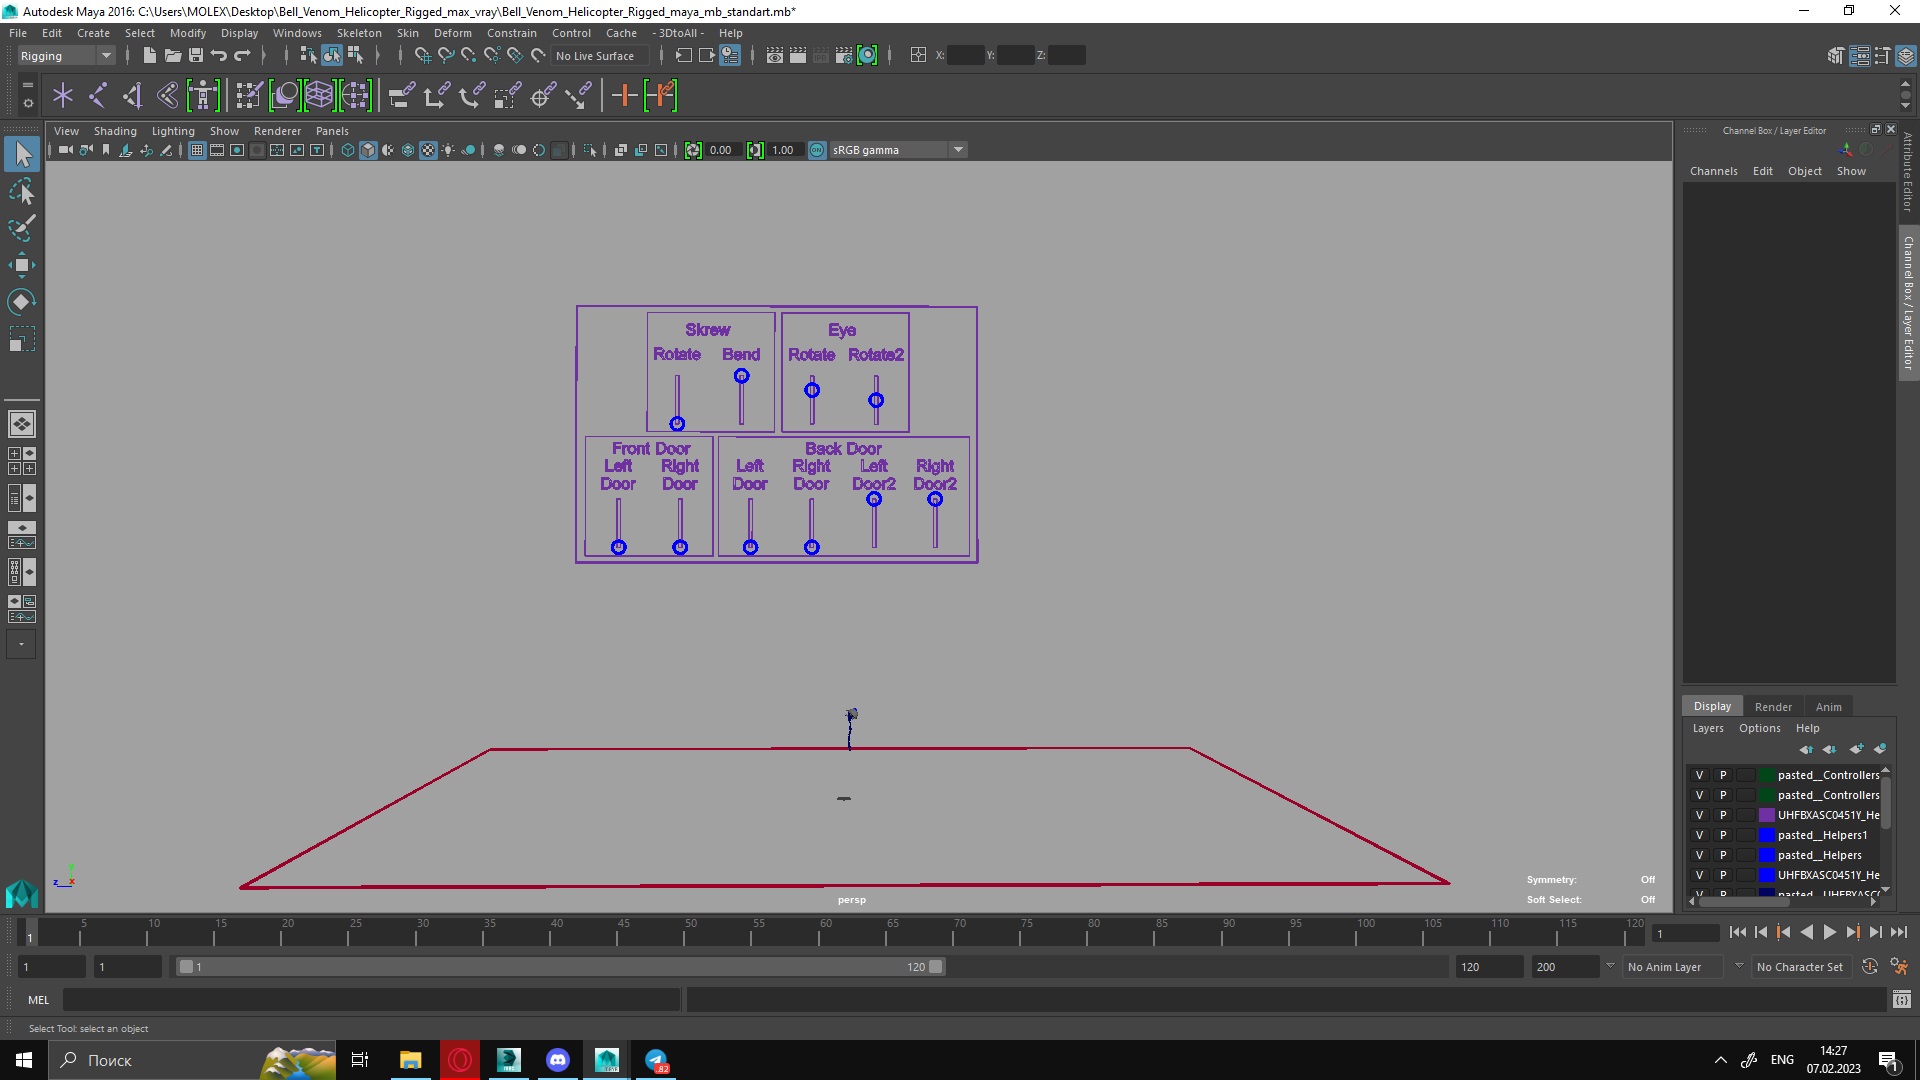Toggle visibility of pasted__Helpers1 layer

click(1699, 835)
